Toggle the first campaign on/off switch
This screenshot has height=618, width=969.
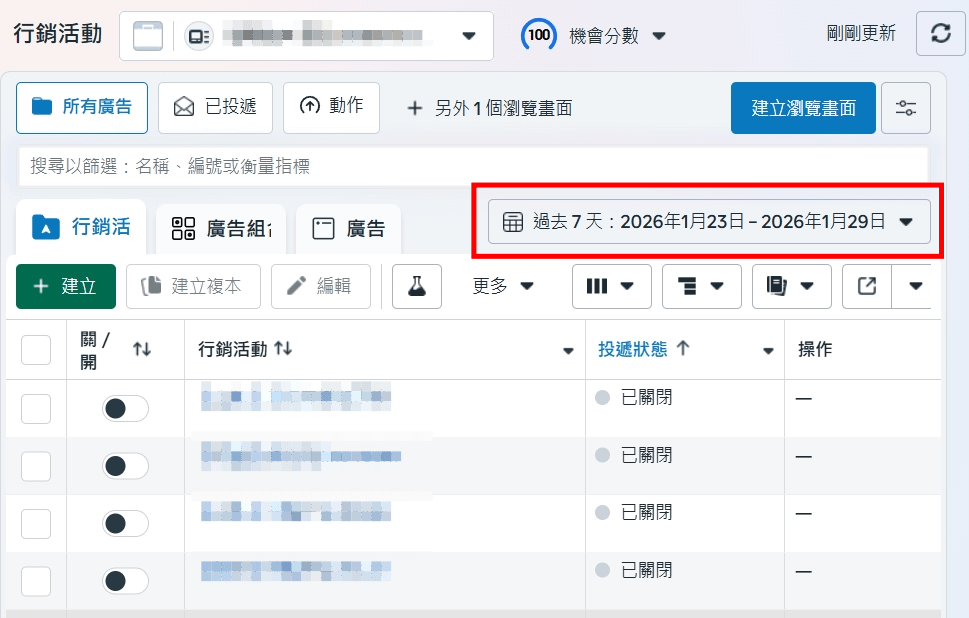[x=125, y=408]
